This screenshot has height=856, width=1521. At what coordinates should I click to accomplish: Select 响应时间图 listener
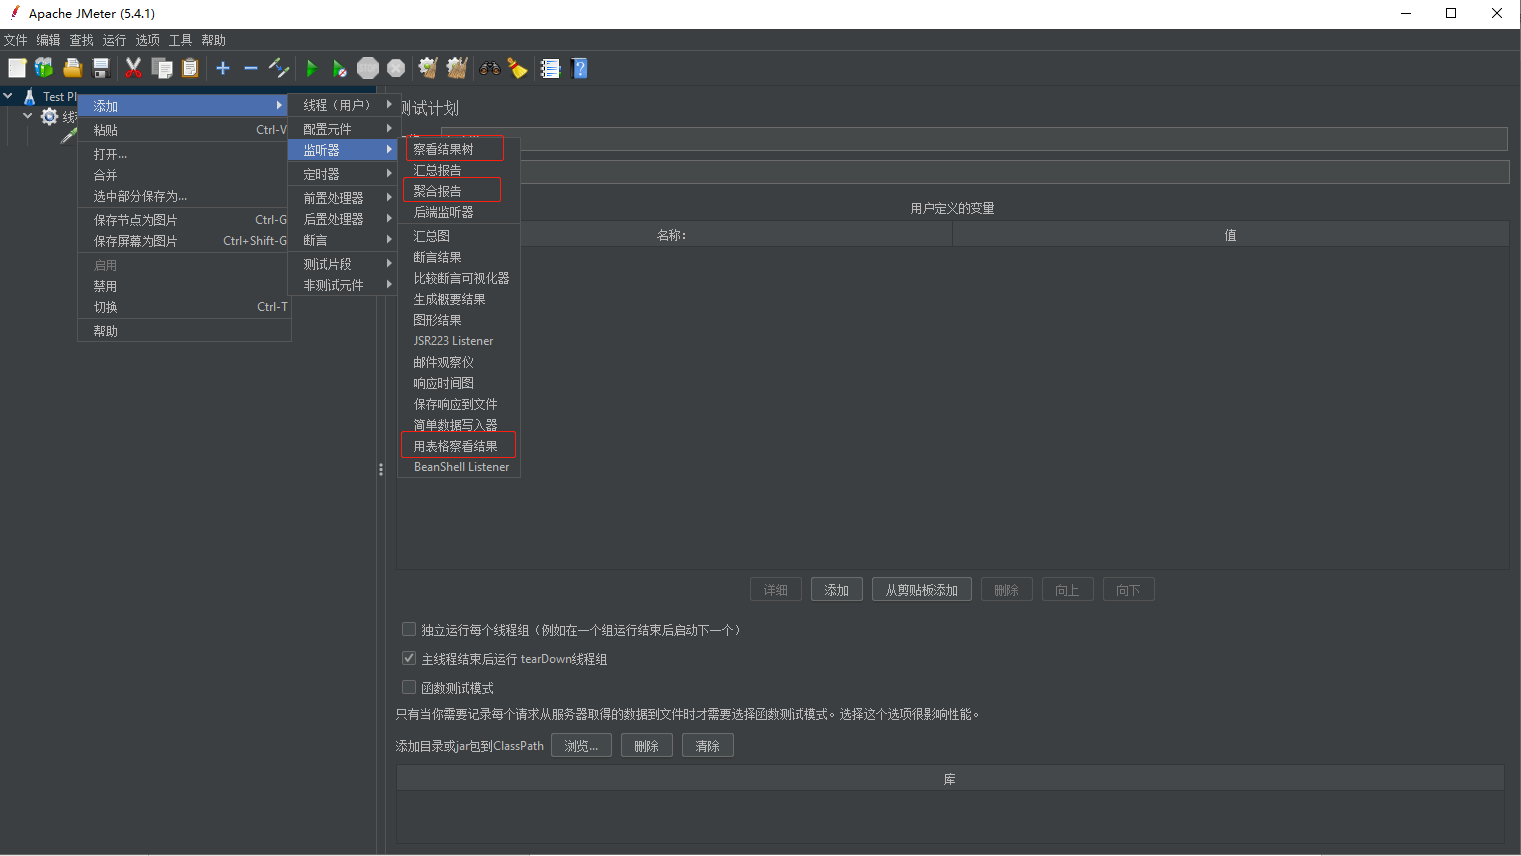click(459, 383)
